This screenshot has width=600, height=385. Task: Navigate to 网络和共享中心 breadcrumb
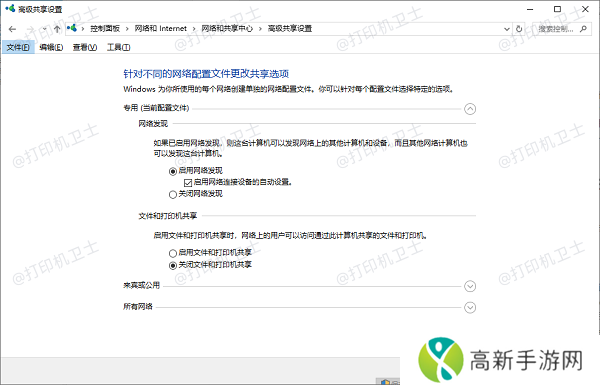(227, 29)
